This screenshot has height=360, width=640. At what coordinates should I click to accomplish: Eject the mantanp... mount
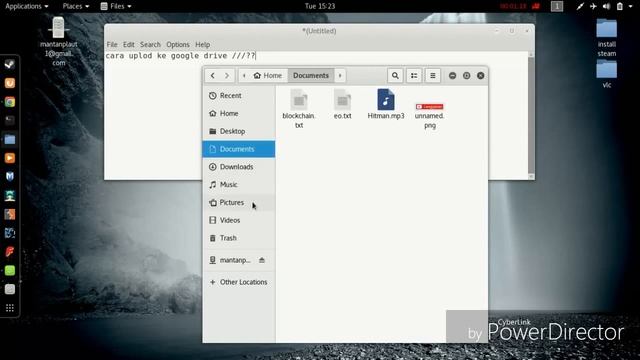click(x=262, y=260)
